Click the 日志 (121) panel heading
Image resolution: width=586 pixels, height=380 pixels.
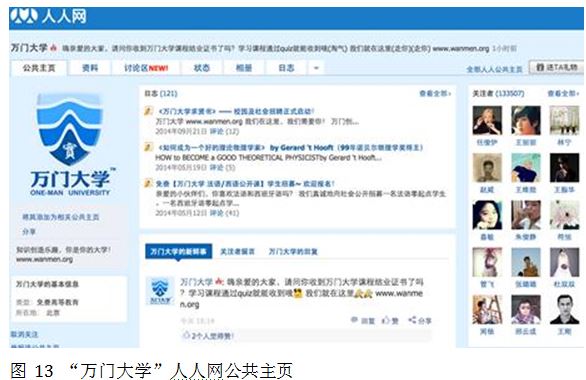(161, 93)
